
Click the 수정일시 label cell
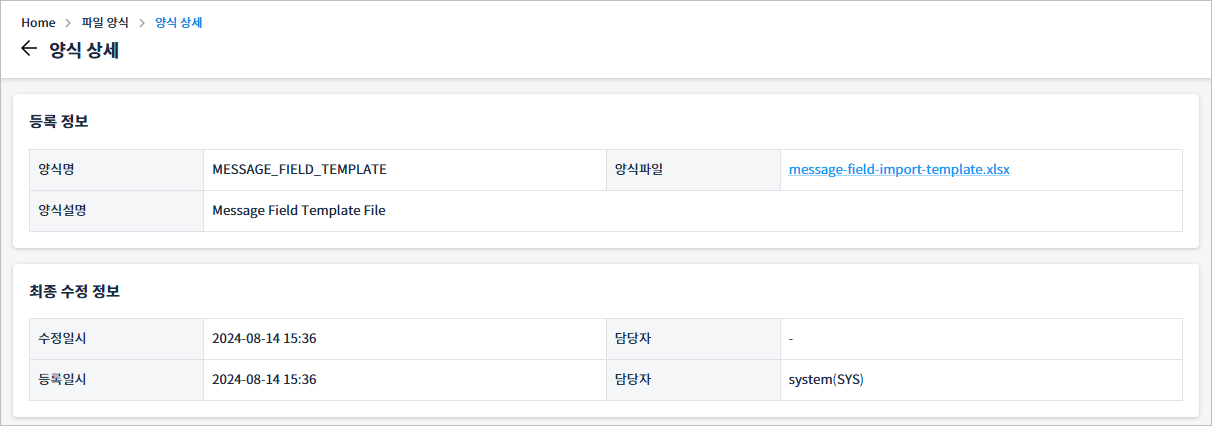[x=116, y=339]
